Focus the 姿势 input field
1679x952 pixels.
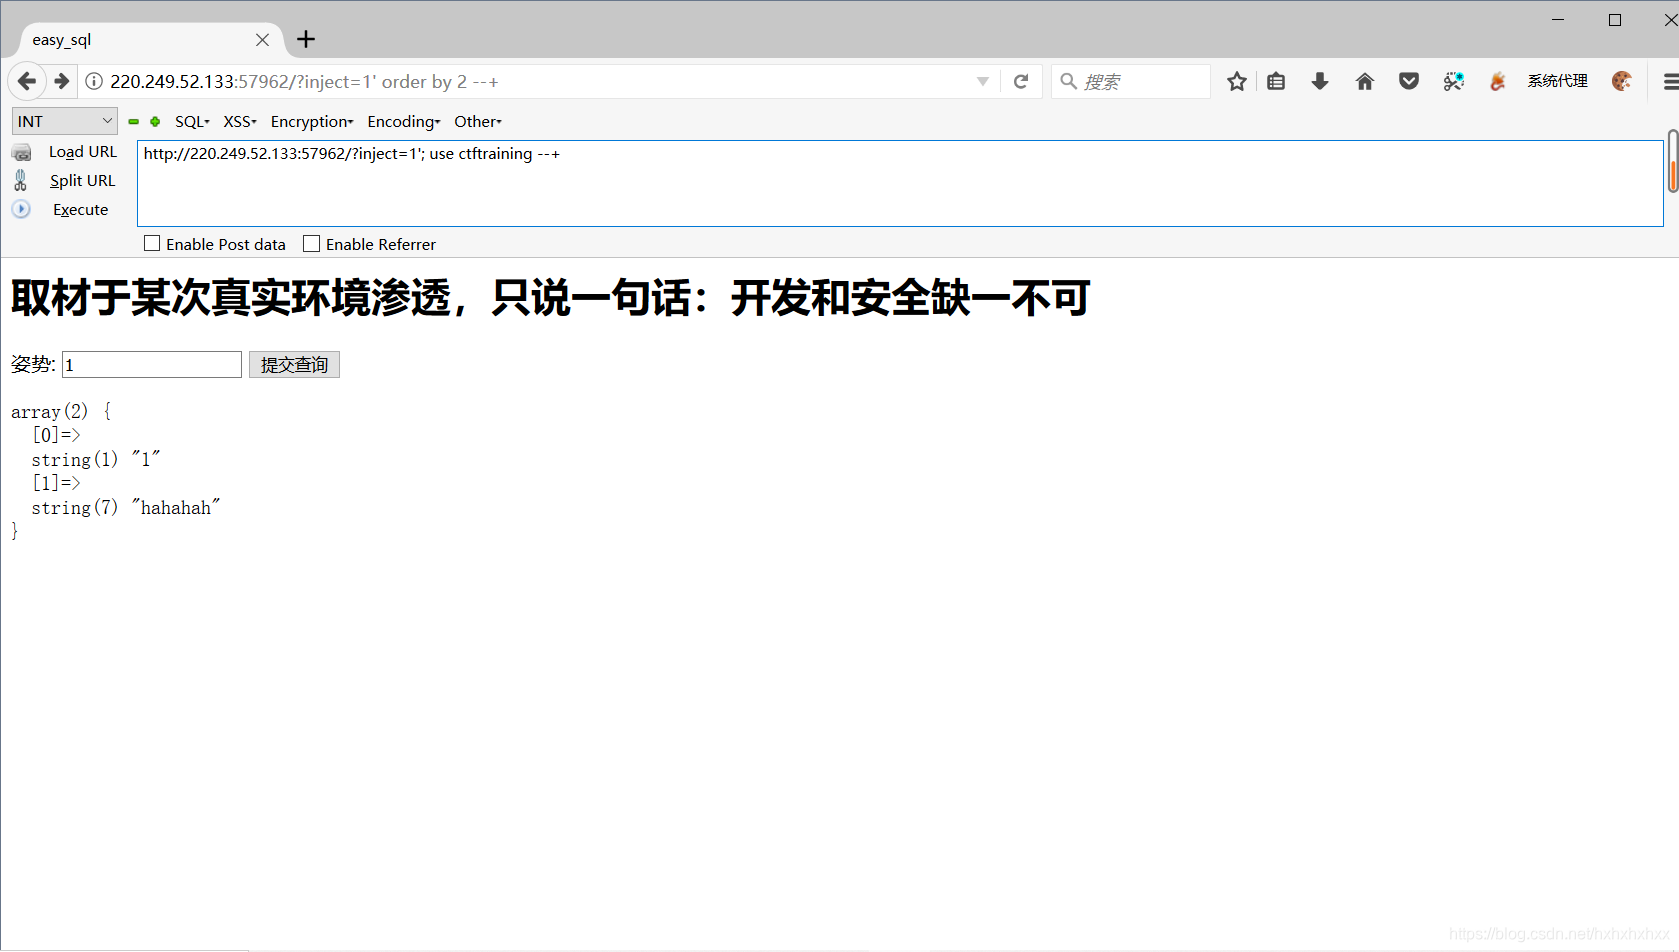[x=152, y=364]
